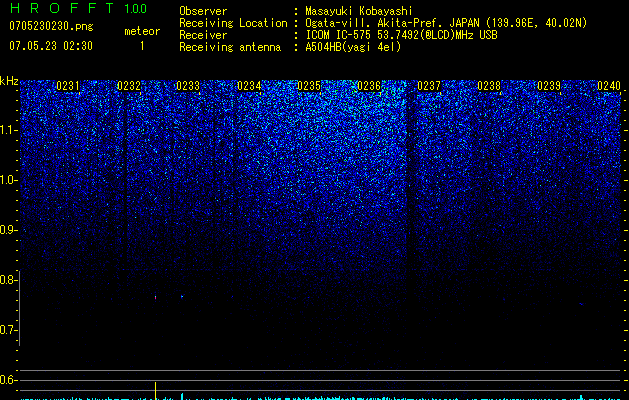Click the 0234 time marker
This screenshot has width=629, height=400.
pos(249,86)
